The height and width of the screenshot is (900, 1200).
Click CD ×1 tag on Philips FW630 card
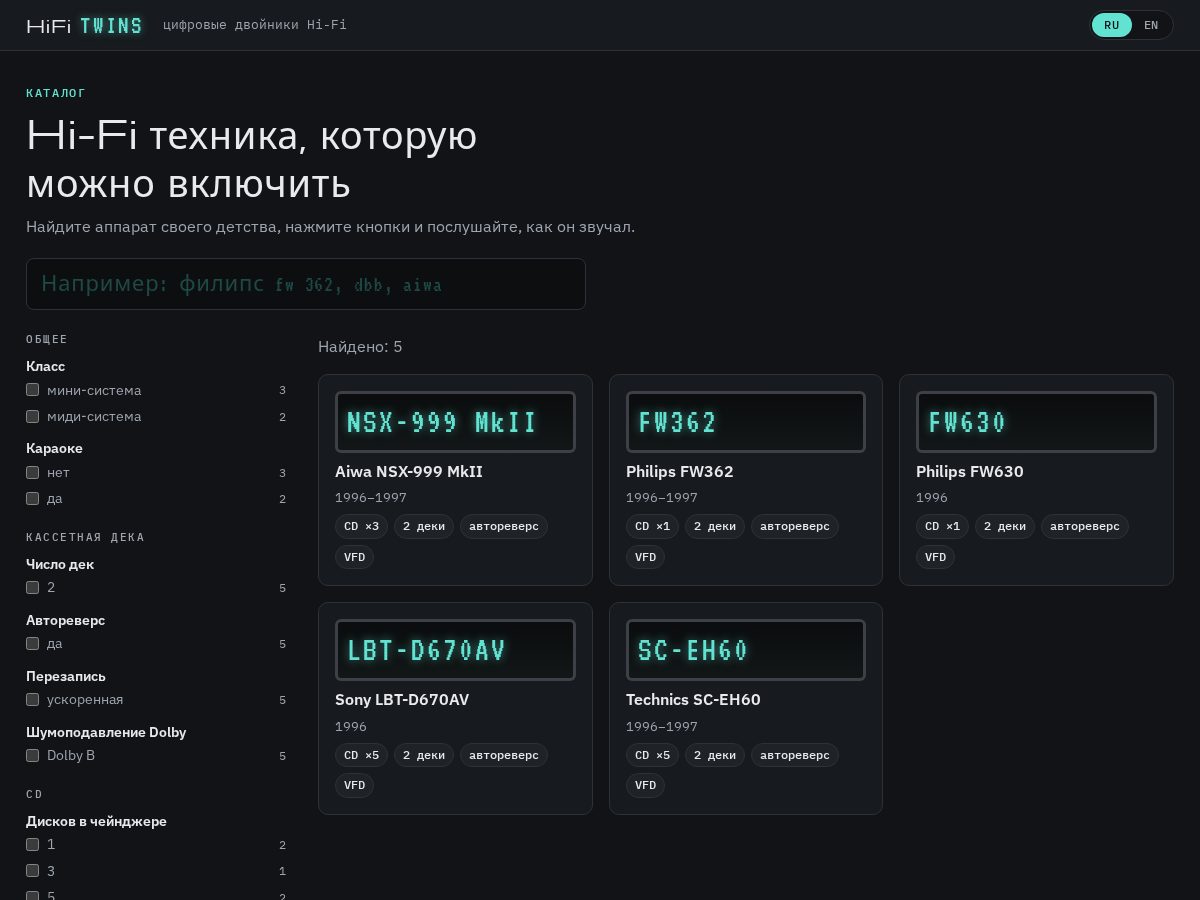[x=942, y=526]
